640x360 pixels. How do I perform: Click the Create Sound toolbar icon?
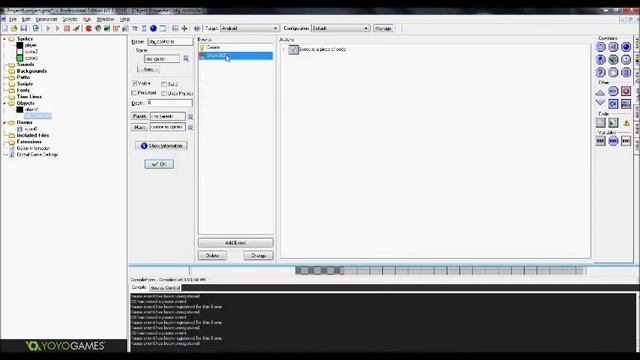click(98, 28)
